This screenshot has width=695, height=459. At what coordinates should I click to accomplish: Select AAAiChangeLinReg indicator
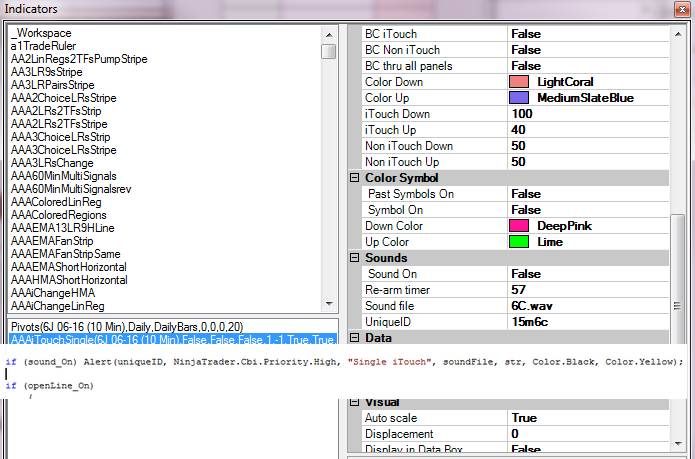(58, 306)
